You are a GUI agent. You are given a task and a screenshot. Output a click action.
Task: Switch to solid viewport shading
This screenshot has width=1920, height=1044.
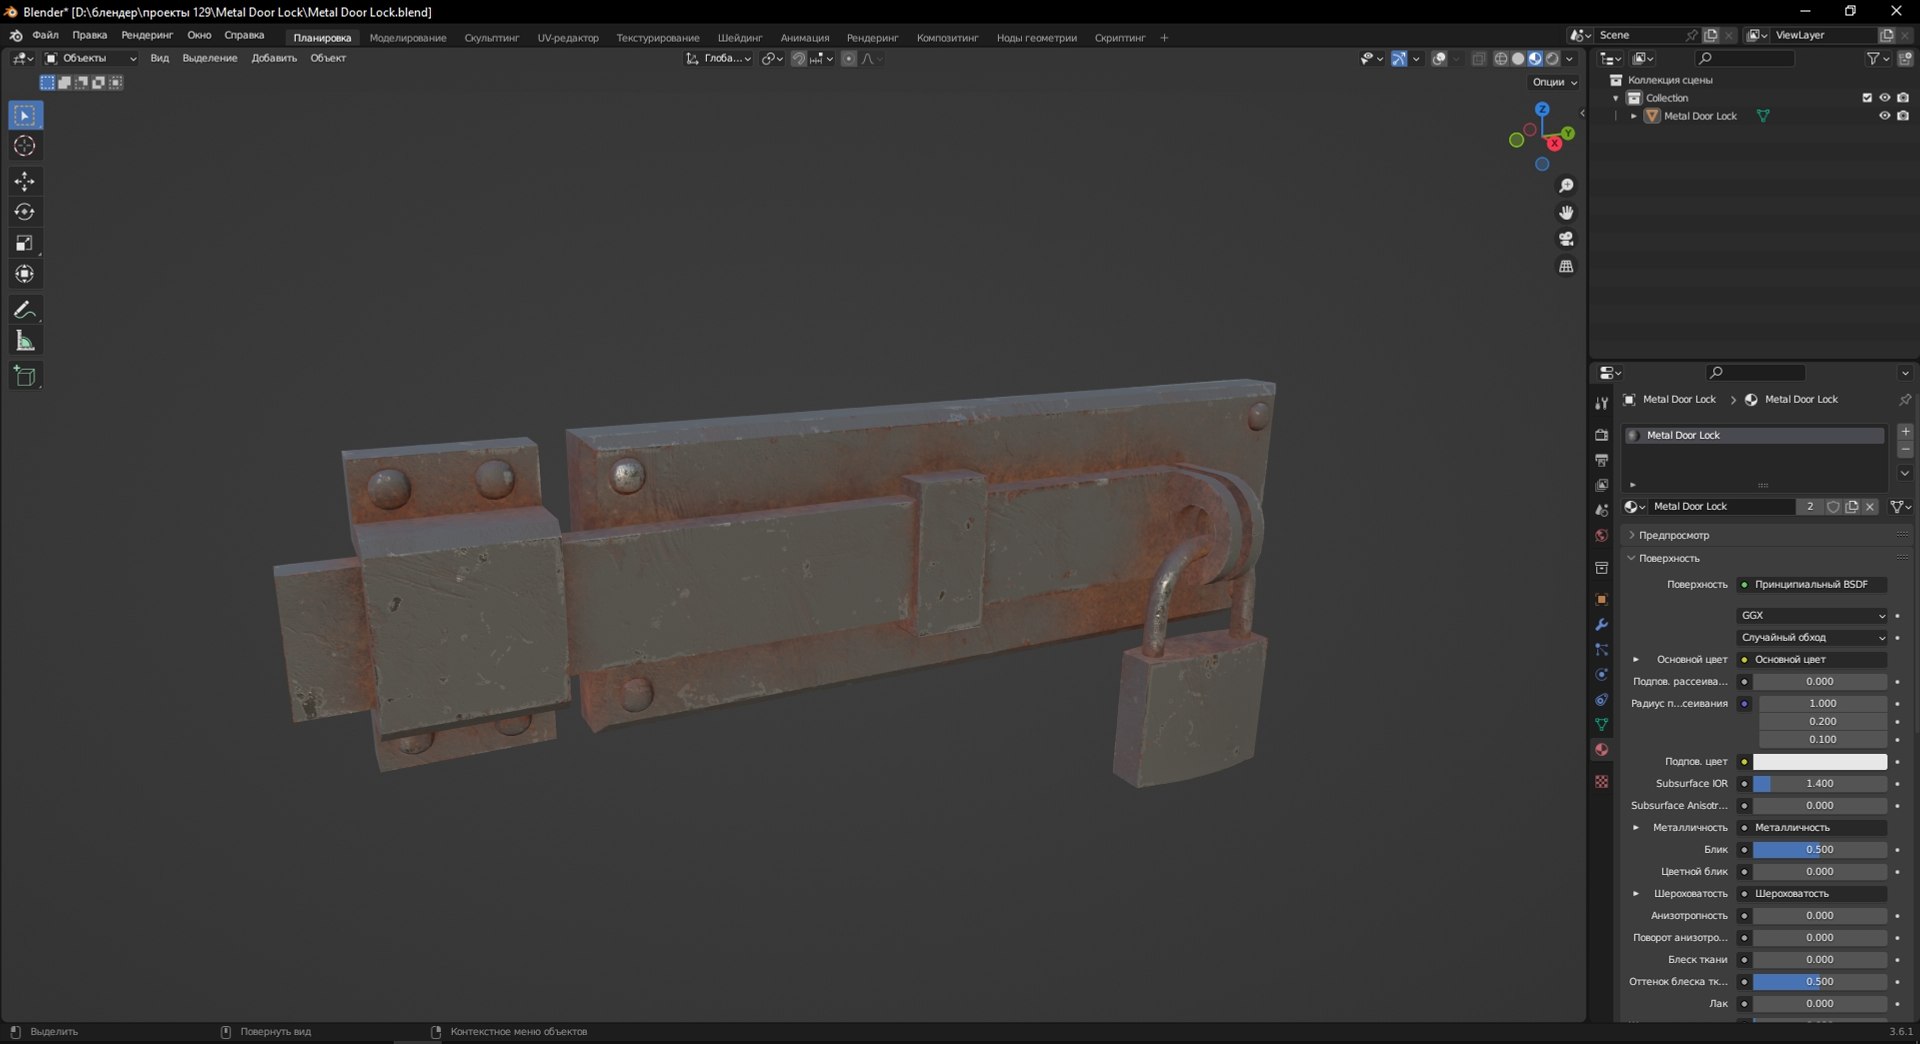pos(1518,59)
